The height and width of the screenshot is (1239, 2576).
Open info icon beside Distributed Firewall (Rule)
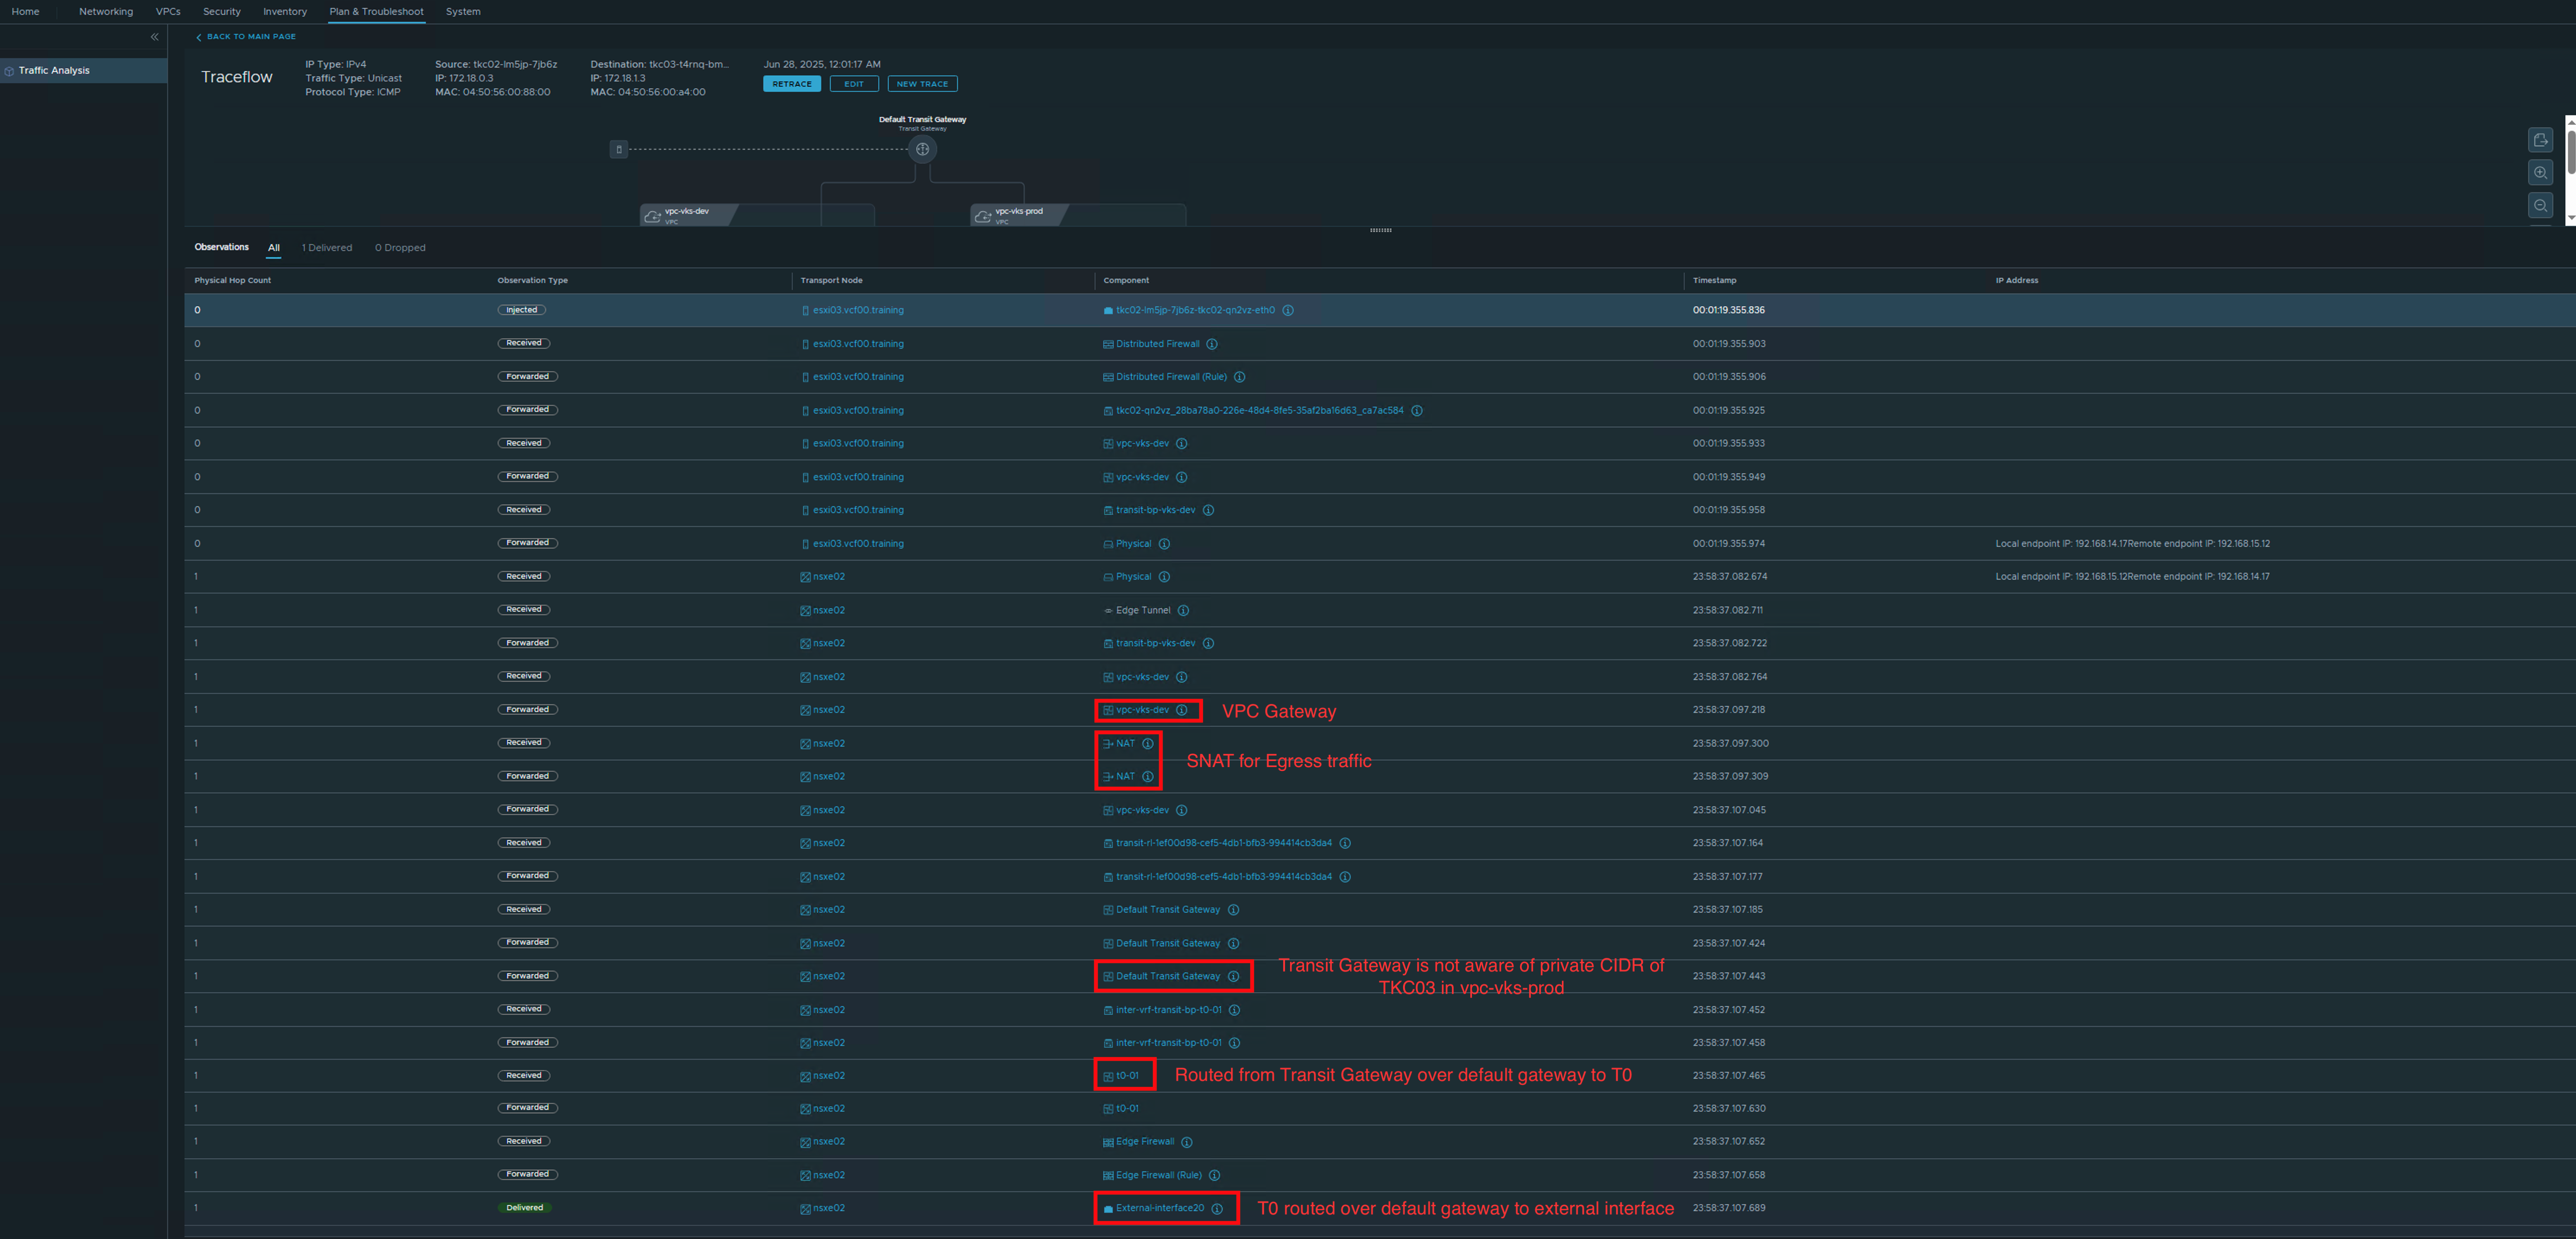1239,377
